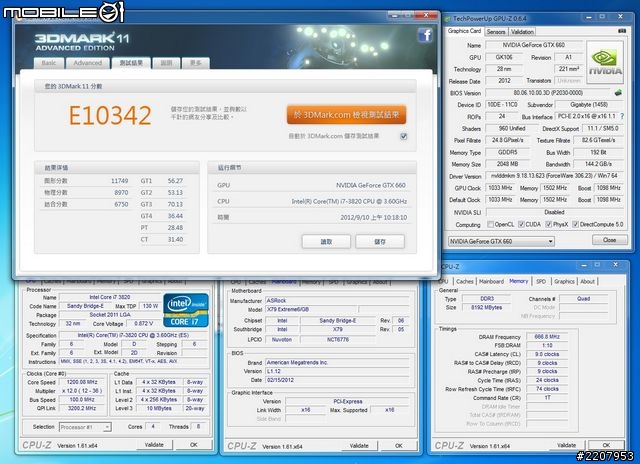Click the BIOS Brand value American Megatrends Inc.
The height and width of the screenshot is (464, 640).
click(338, 362)
